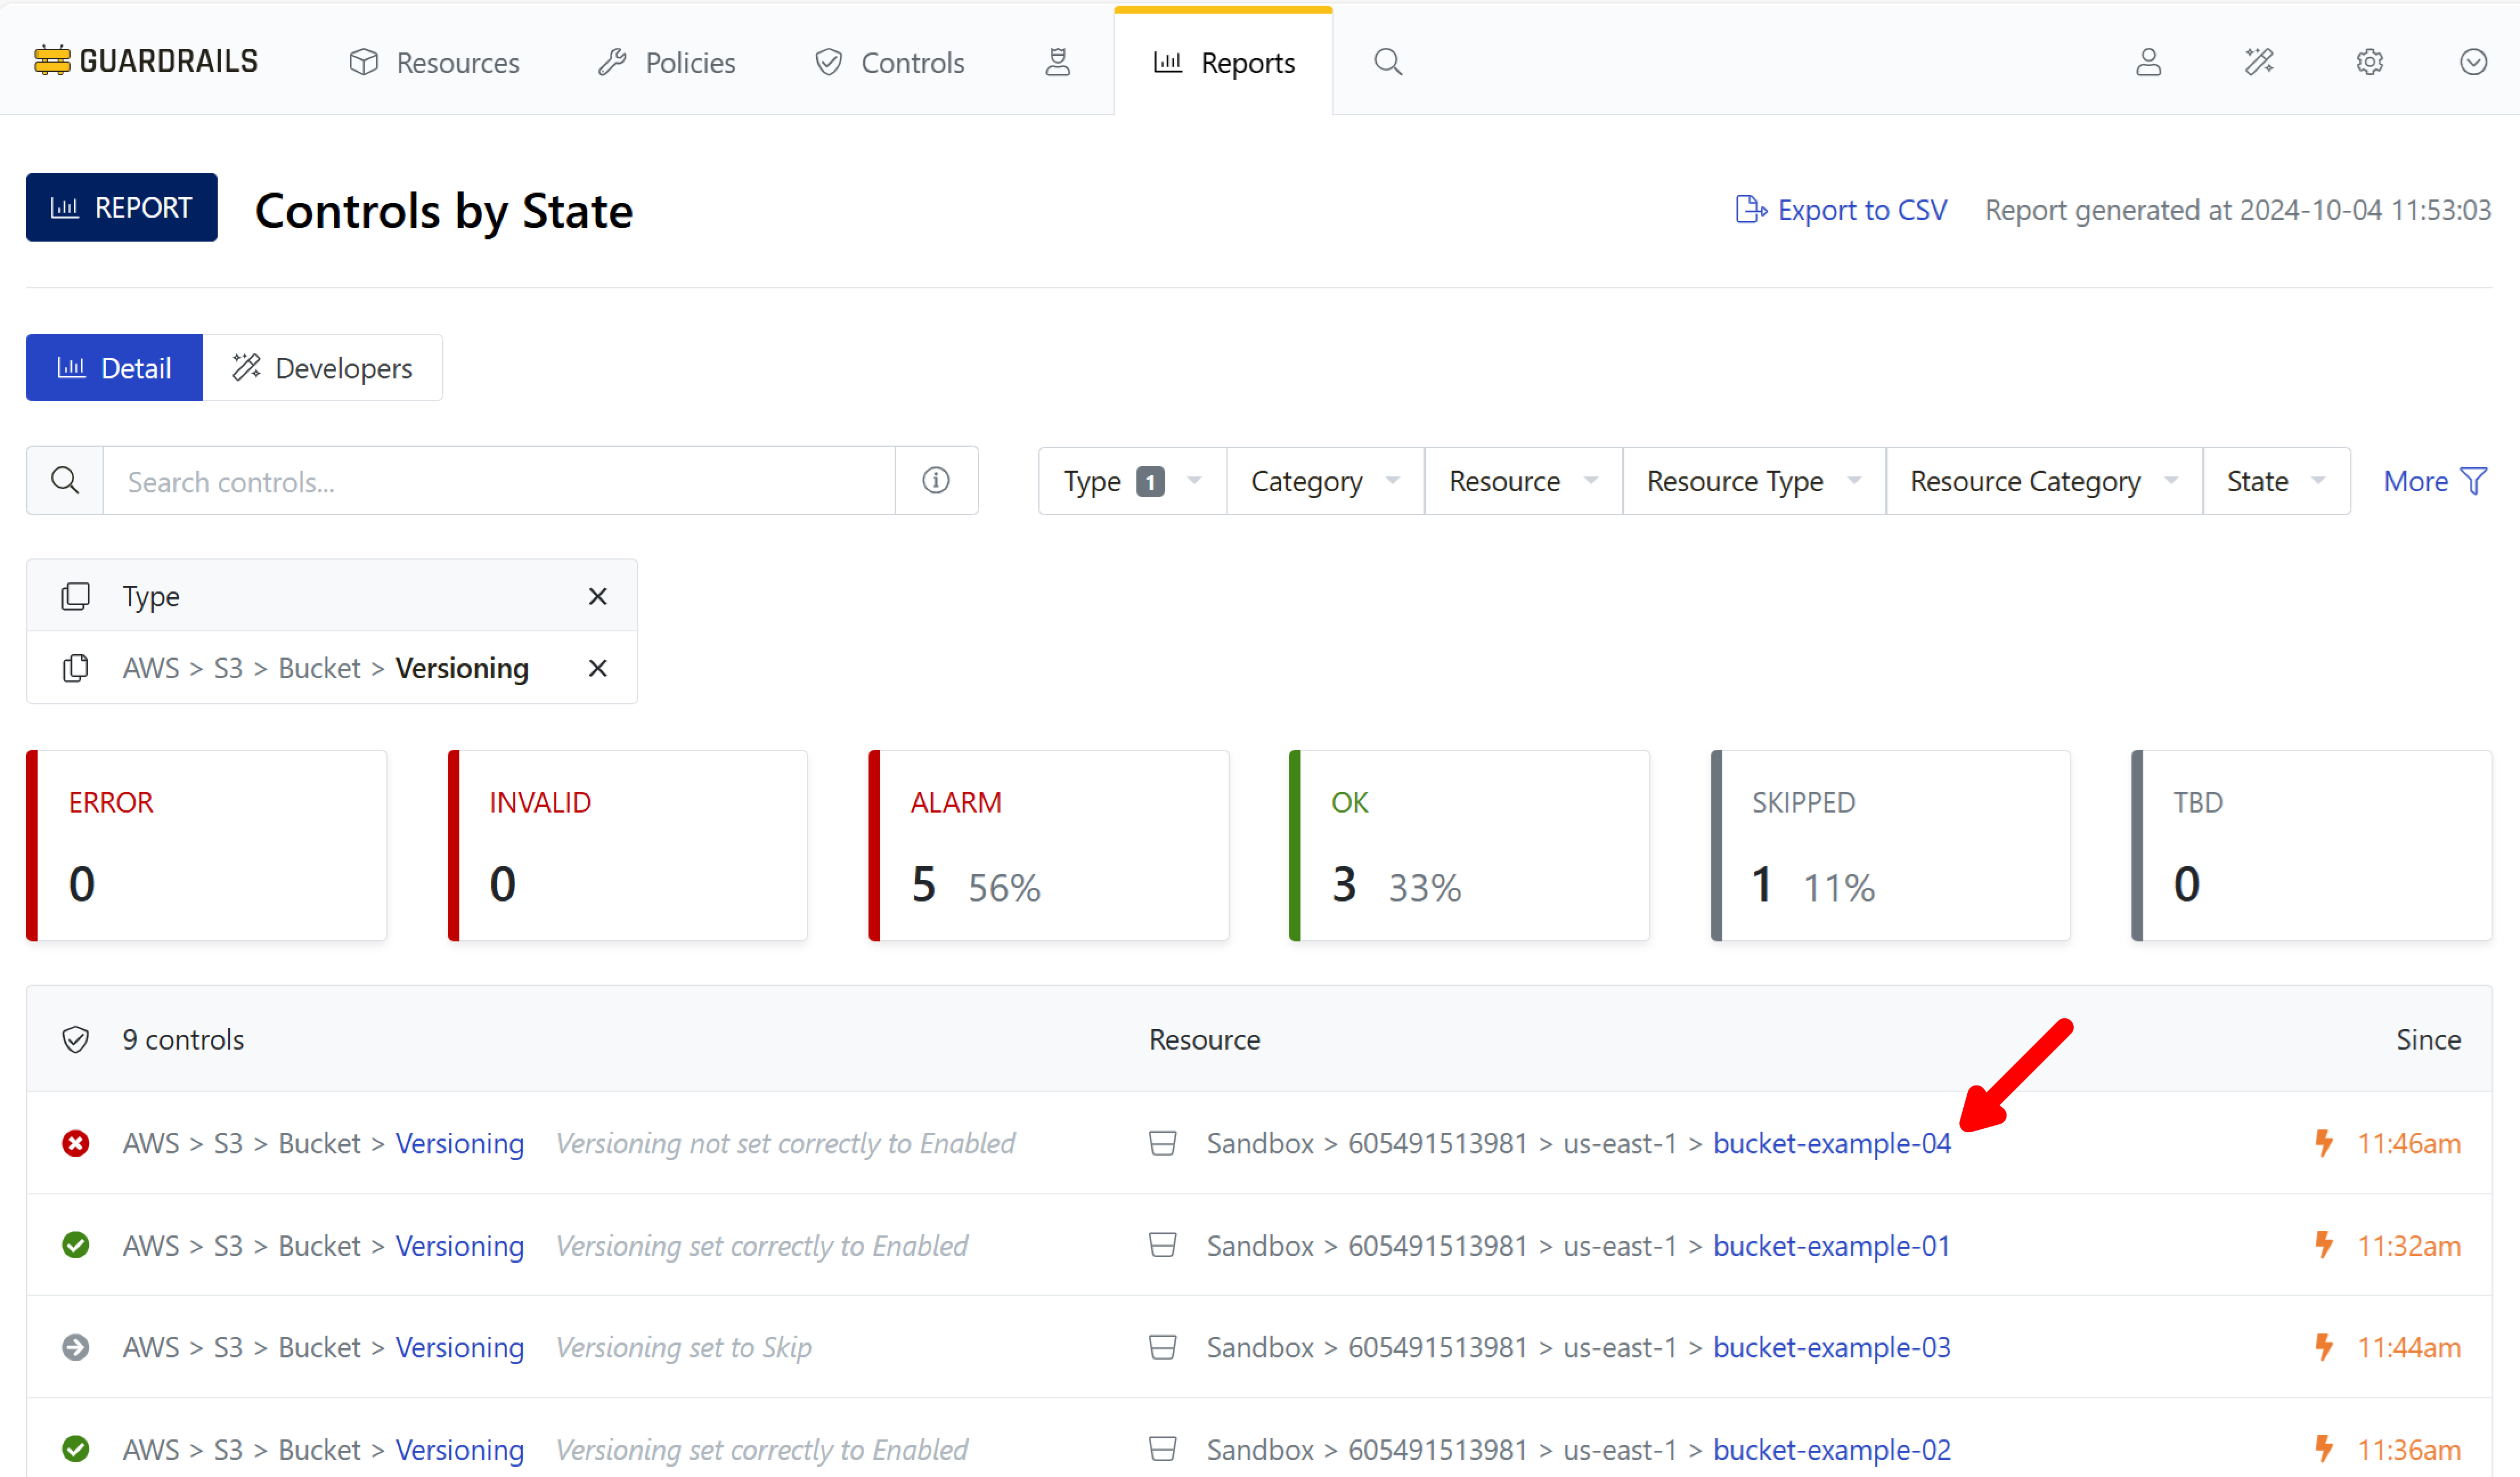
Task: Click the circled chevron icon at top right
Action: point(2472,62)
